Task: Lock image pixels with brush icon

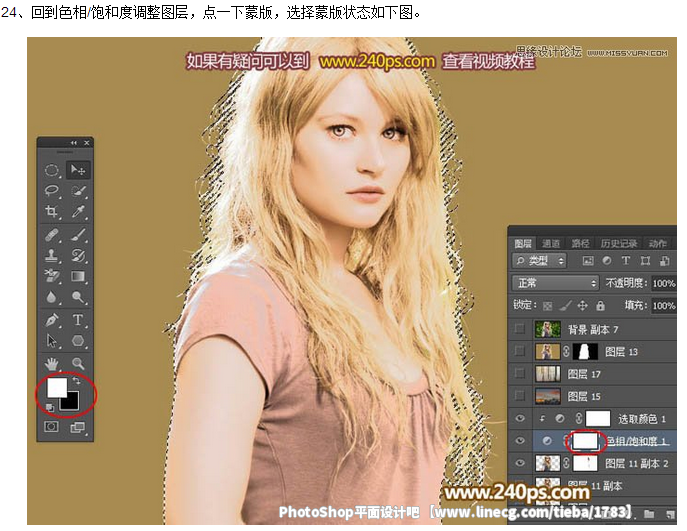Action: (565, 306)
